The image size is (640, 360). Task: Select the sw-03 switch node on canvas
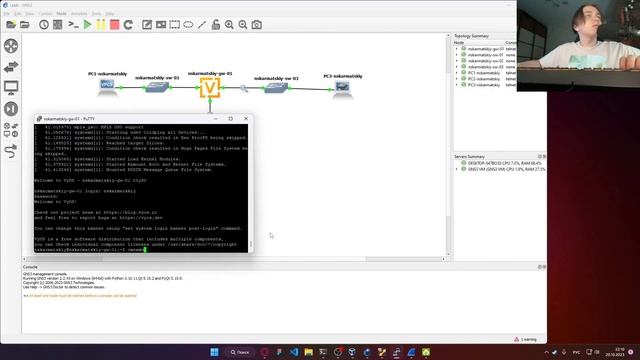(276, 88)
